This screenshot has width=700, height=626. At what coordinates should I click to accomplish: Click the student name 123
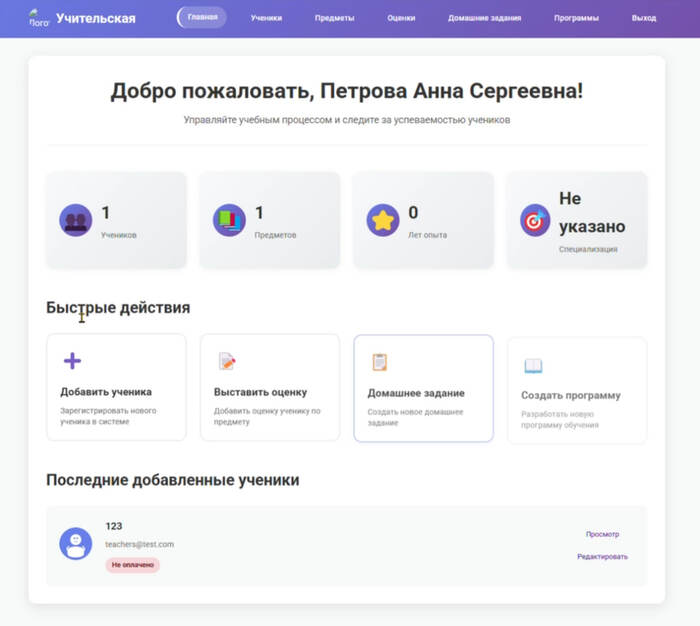pos(113,526)
